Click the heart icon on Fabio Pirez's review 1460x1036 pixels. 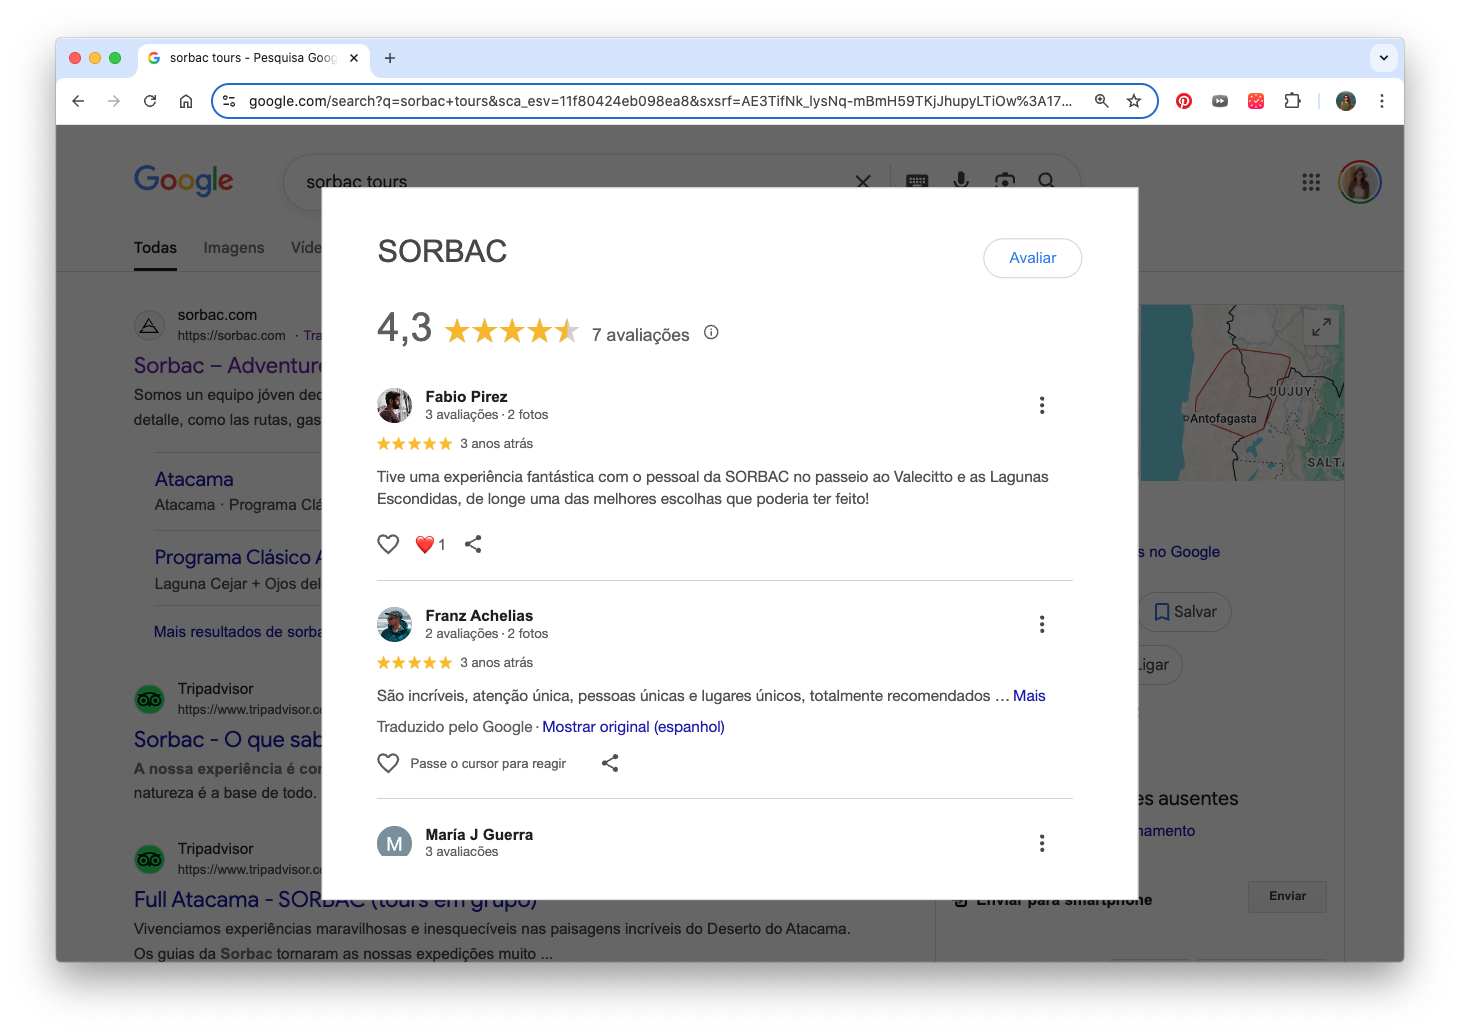pos(388,544)
